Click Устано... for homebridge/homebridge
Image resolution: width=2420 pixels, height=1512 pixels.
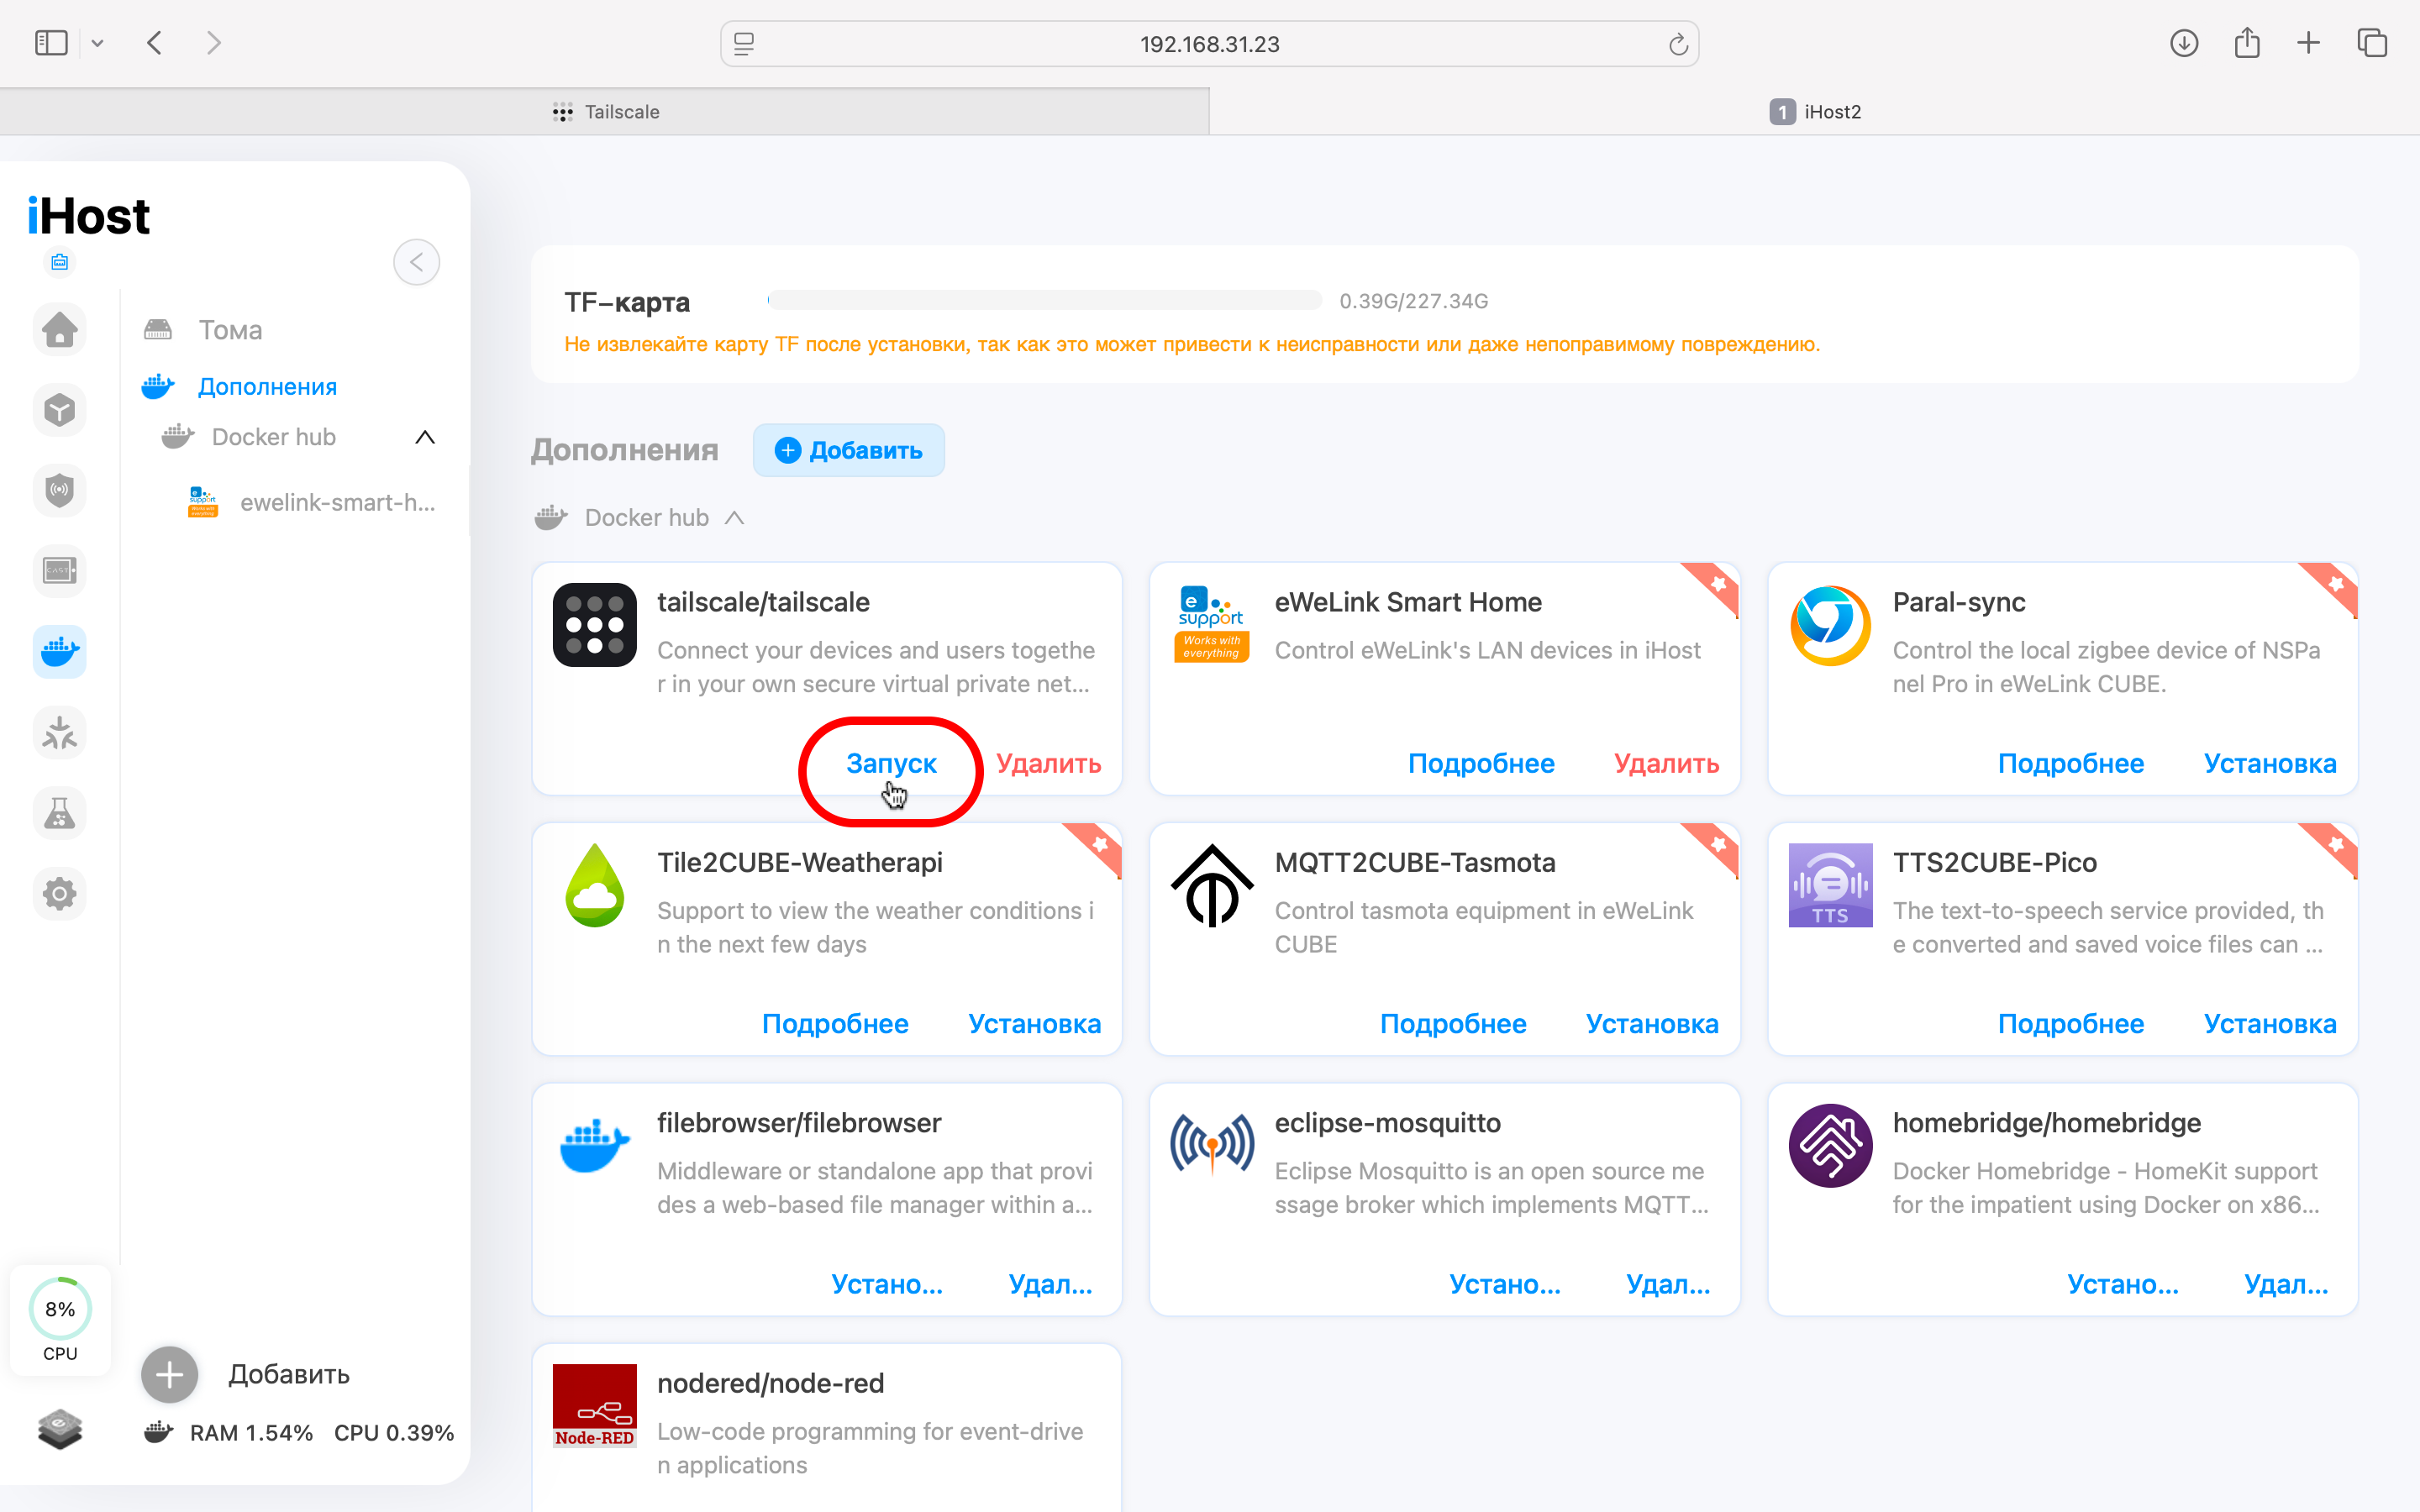tap(2123, 1285)
